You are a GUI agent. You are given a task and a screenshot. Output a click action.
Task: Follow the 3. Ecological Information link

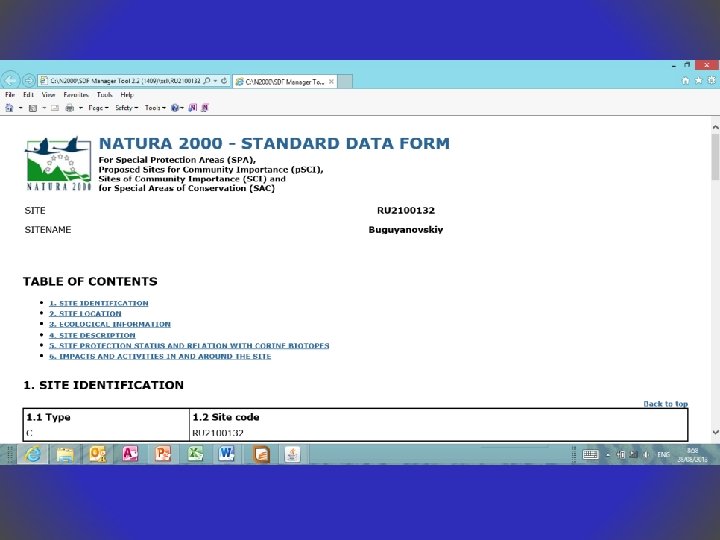(x=110, y=324)
